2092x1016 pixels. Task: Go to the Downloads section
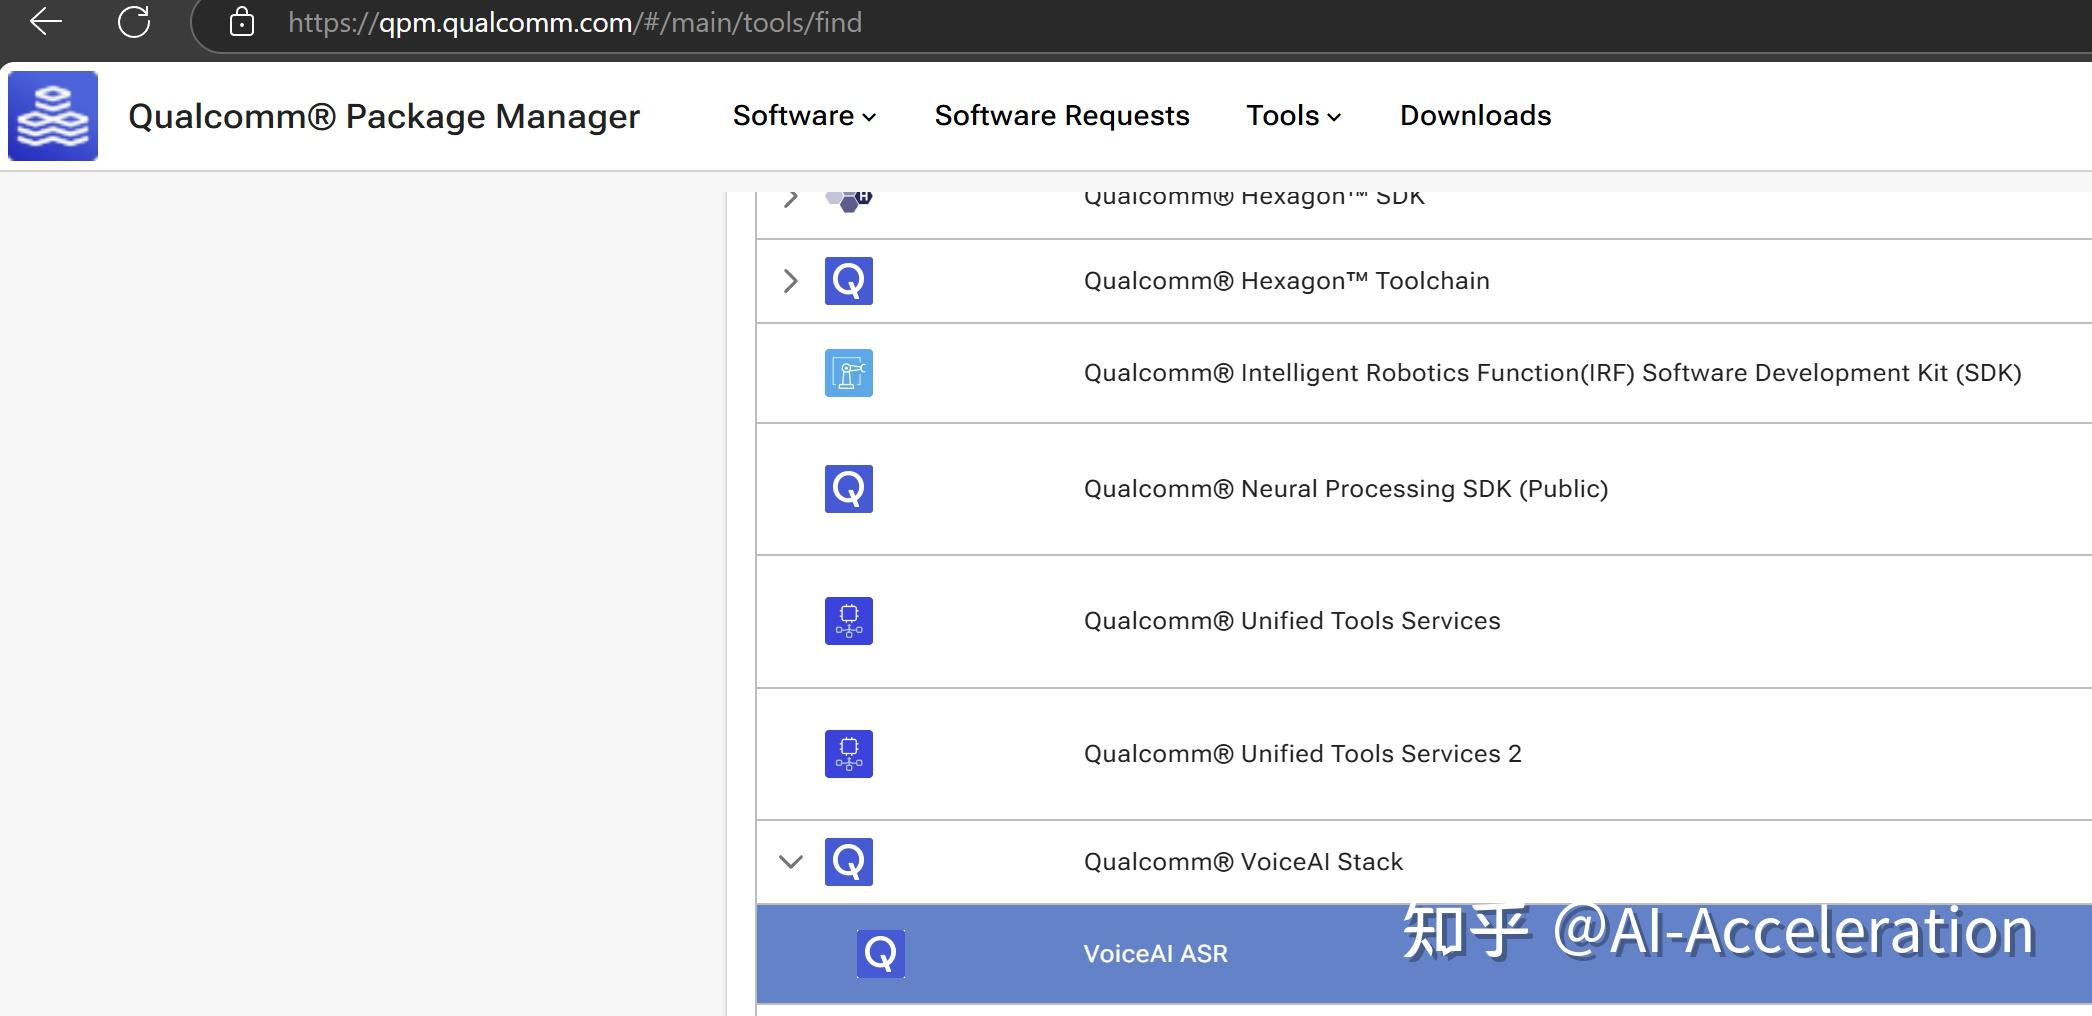tap(1474, 115)
